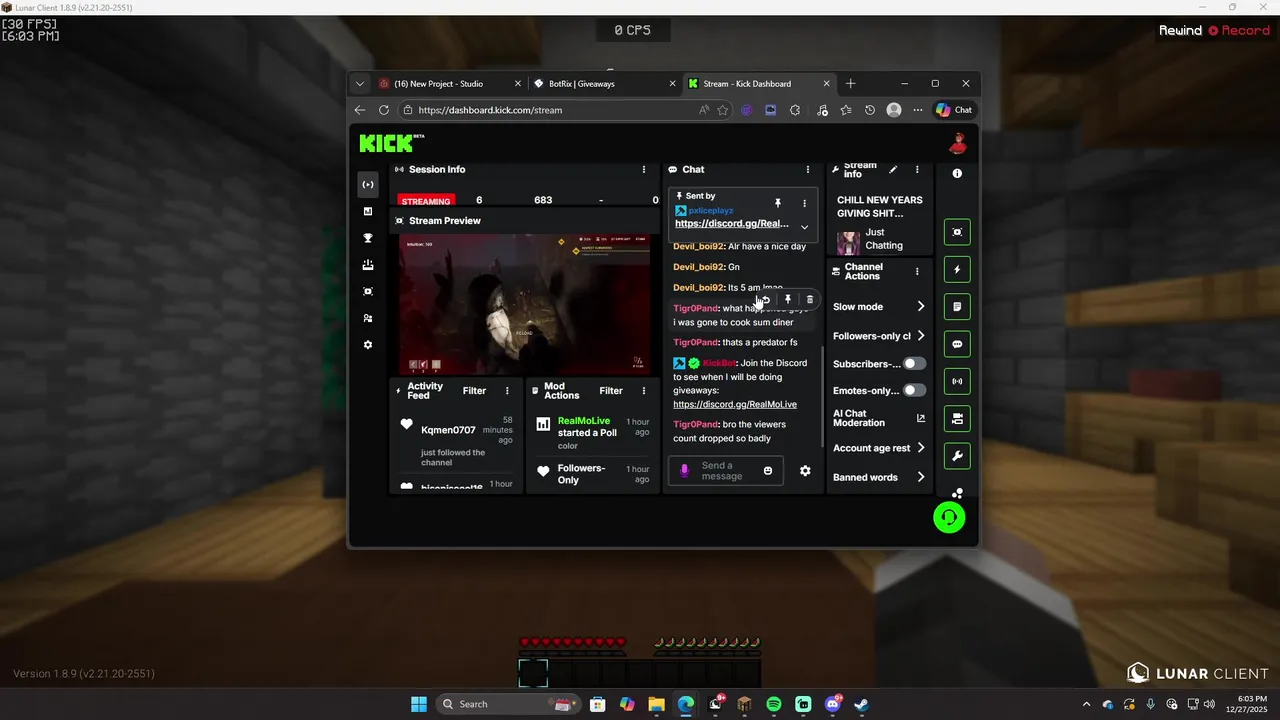Click Kqmen0707 in Activity Feed

448,430
